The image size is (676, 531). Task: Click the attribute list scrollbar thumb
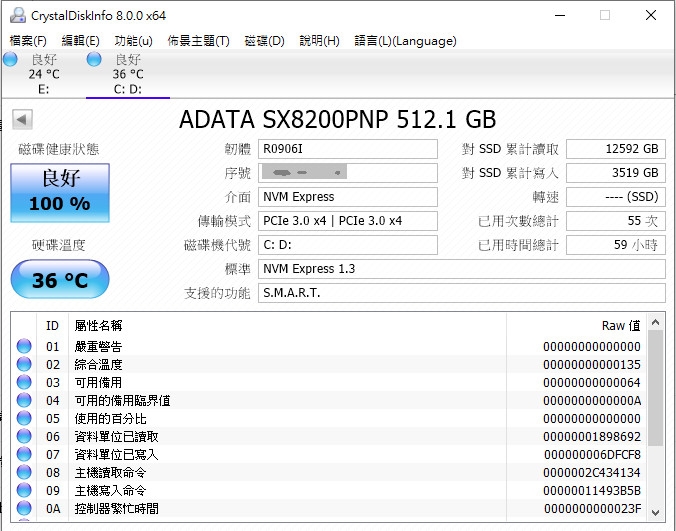pos(655,388)
